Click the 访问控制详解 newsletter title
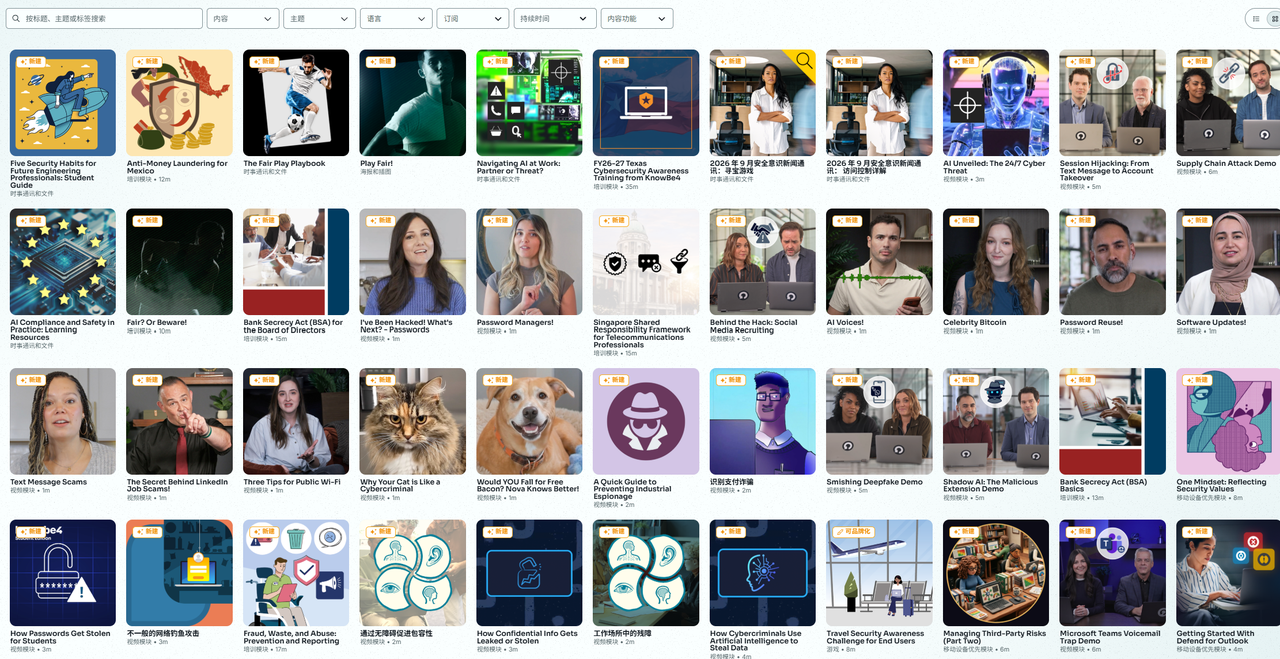Image resolution: width=1280 pixels, height=659 pixels. pos(874,167)
